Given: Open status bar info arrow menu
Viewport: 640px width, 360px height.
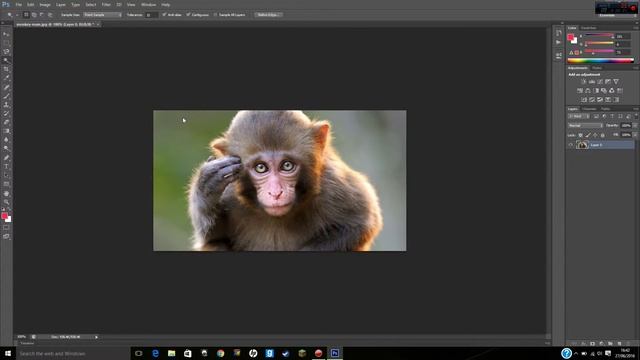Looking at the screenshot, I should (96, 337).
